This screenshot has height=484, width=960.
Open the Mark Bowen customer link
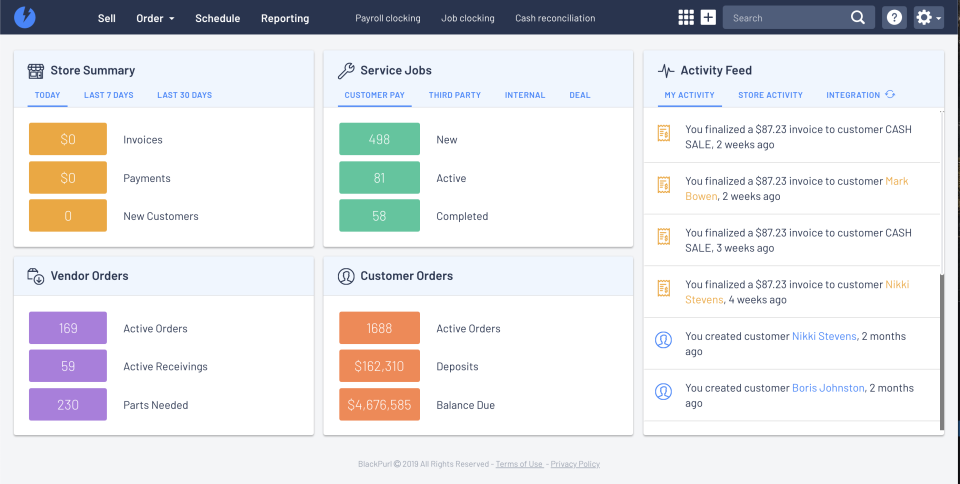(x=897, y=181)
